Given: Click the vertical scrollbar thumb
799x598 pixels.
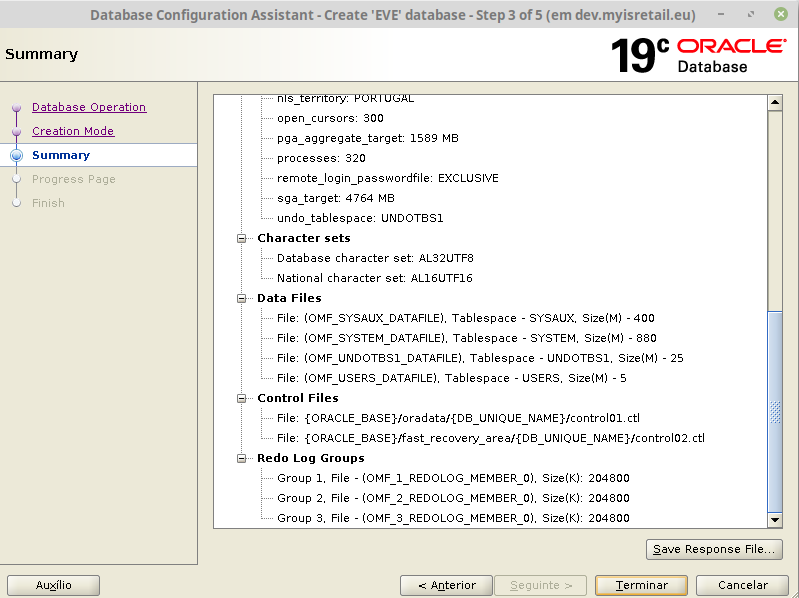Looking at the screenshot, I should pos(775,412).
